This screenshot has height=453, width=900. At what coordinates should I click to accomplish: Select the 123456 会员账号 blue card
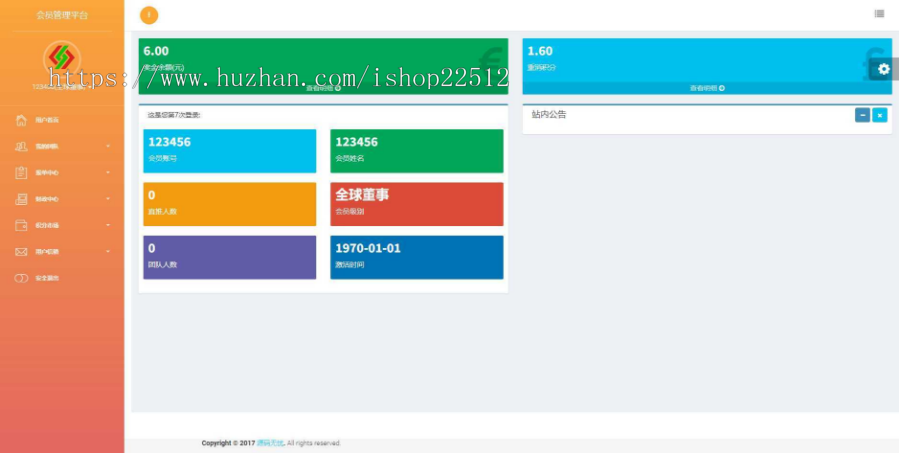point(230,151)
